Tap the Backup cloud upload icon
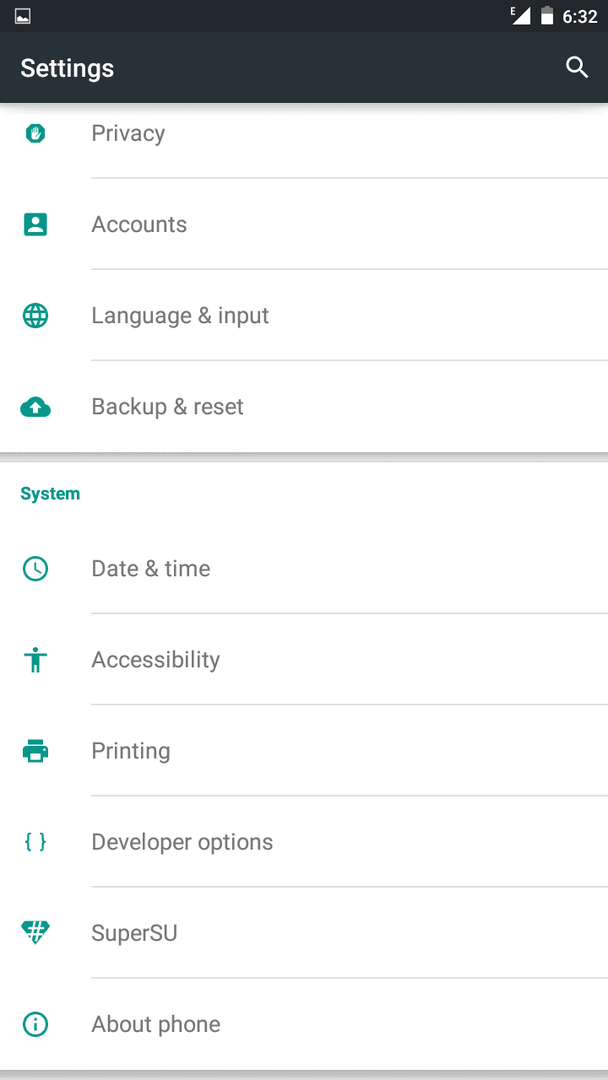This screenshot has width=608, height=1080. click(35, 407)
